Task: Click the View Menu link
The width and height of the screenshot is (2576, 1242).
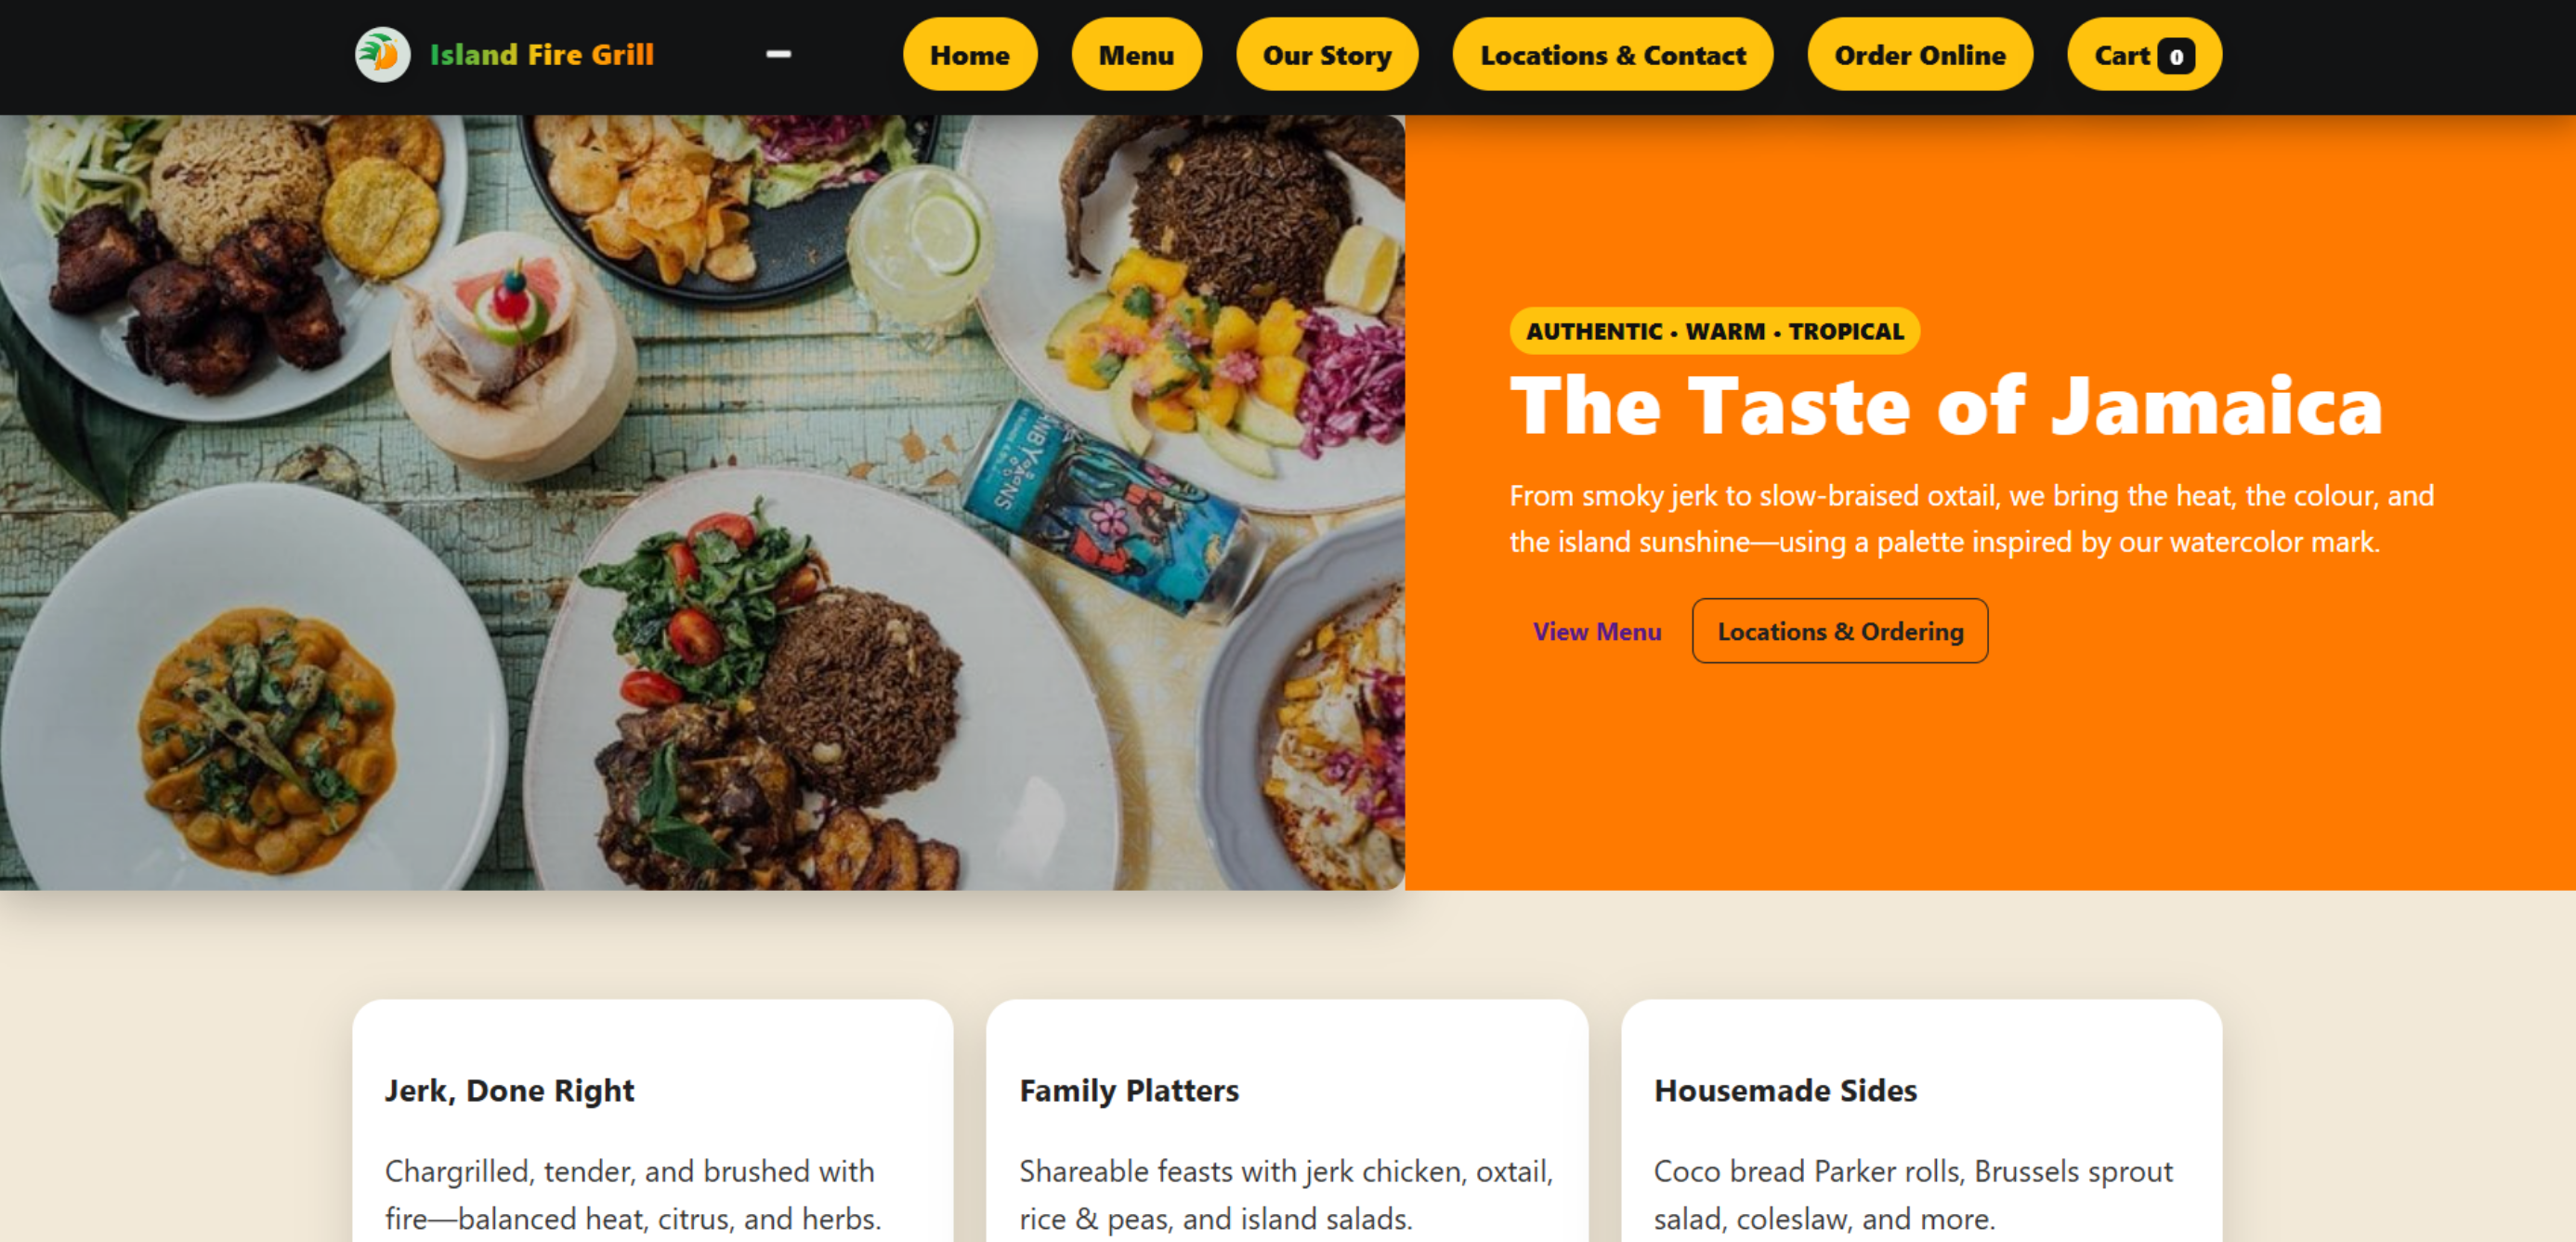Action: (x=1597, y=632)
